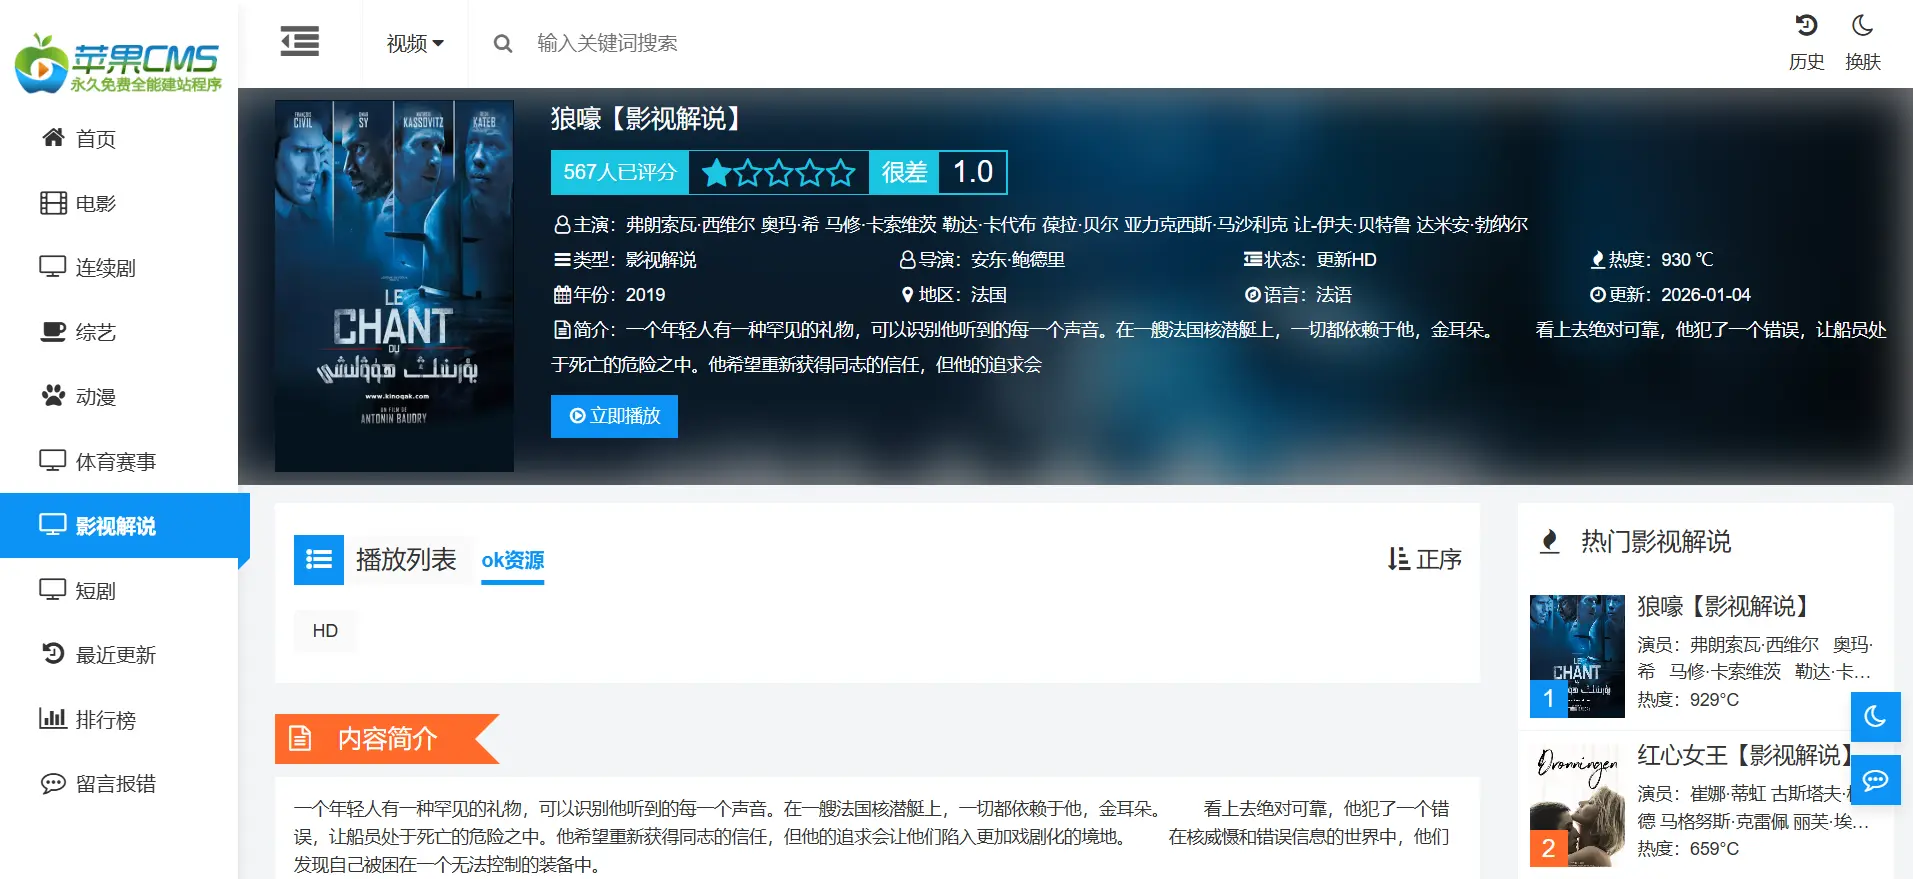Click the 影视解说 type link
The image size is (1913, 879).
click(661, 260)
